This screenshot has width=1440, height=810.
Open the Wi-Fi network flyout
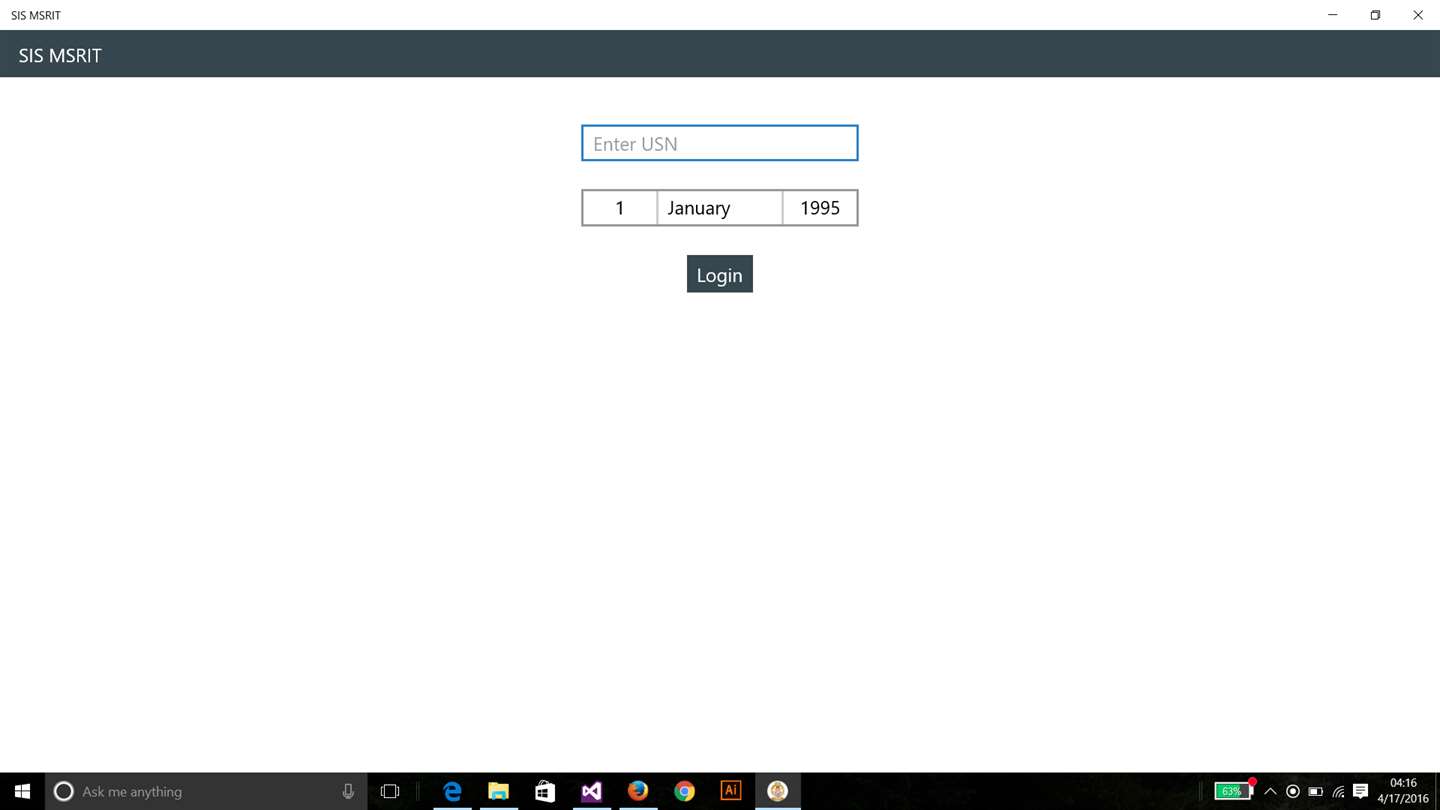point(1338,791)
